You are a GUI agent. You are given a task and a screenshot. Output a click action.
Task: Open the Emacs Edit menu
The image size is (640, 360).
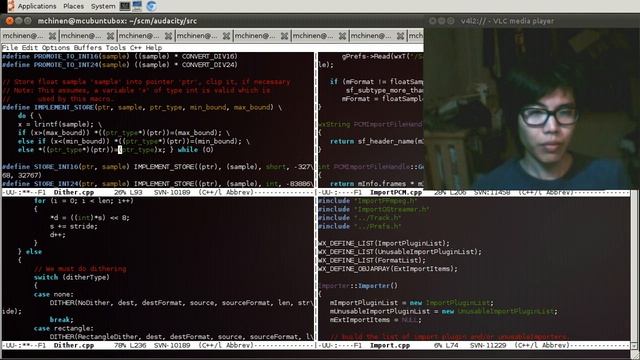(30, 48)
